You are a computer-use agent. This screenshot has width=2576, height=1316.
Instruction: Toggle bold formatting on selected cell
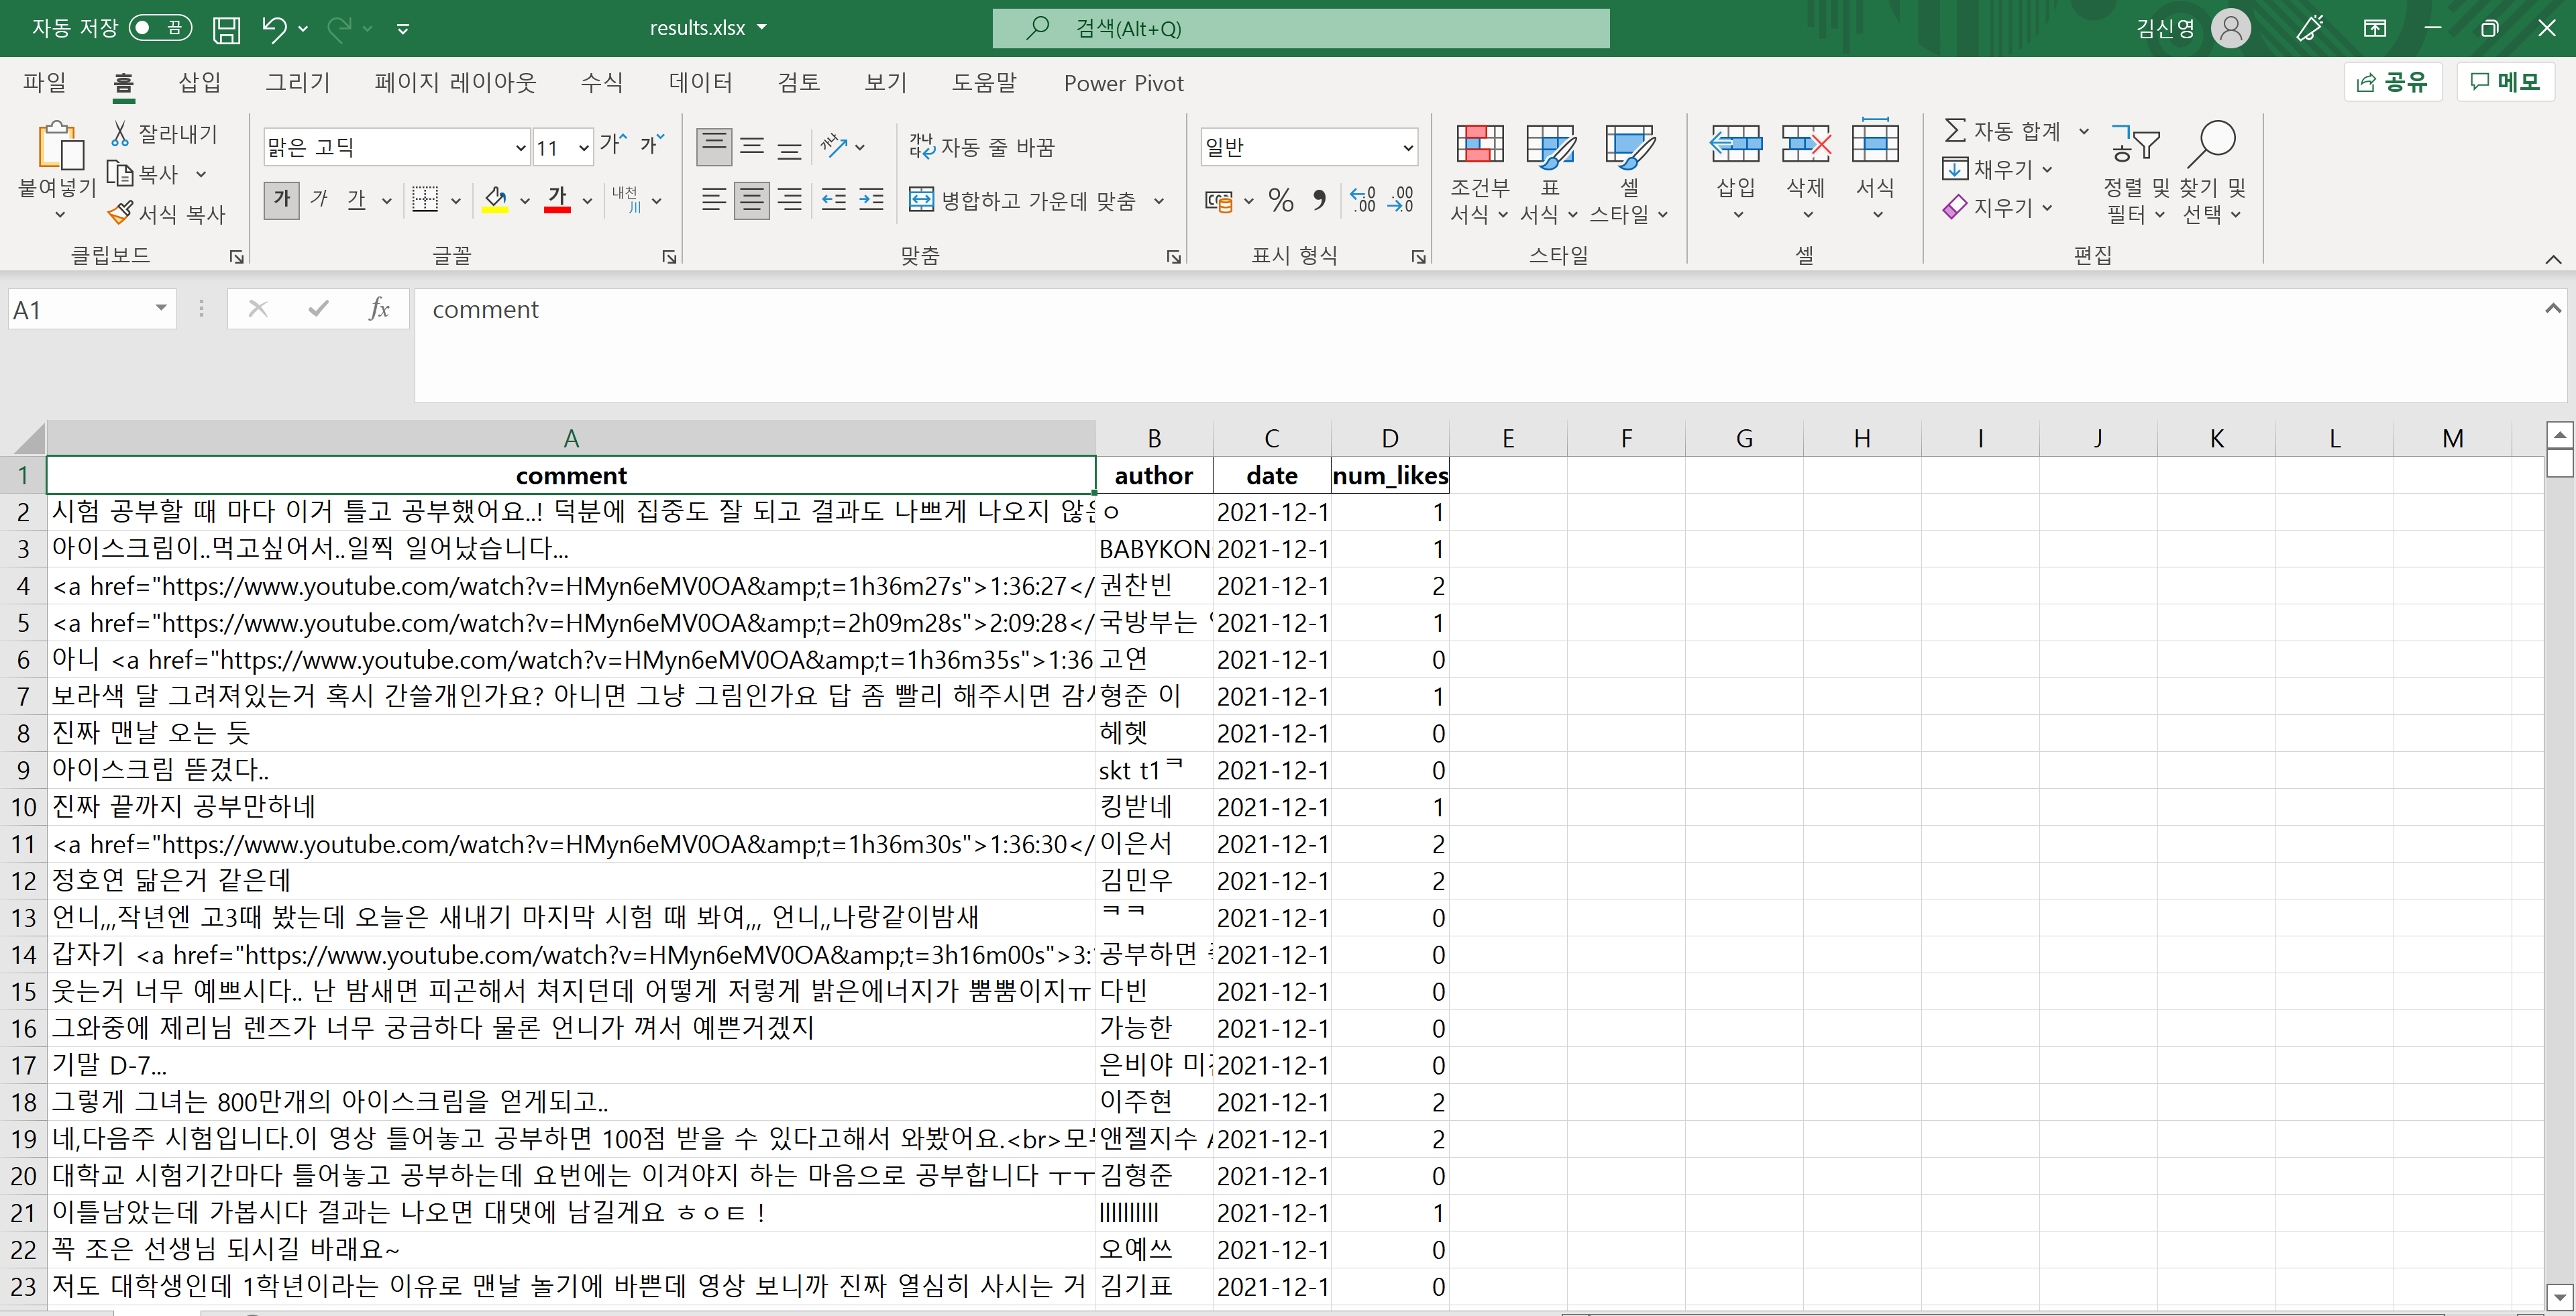pos(281,199)
